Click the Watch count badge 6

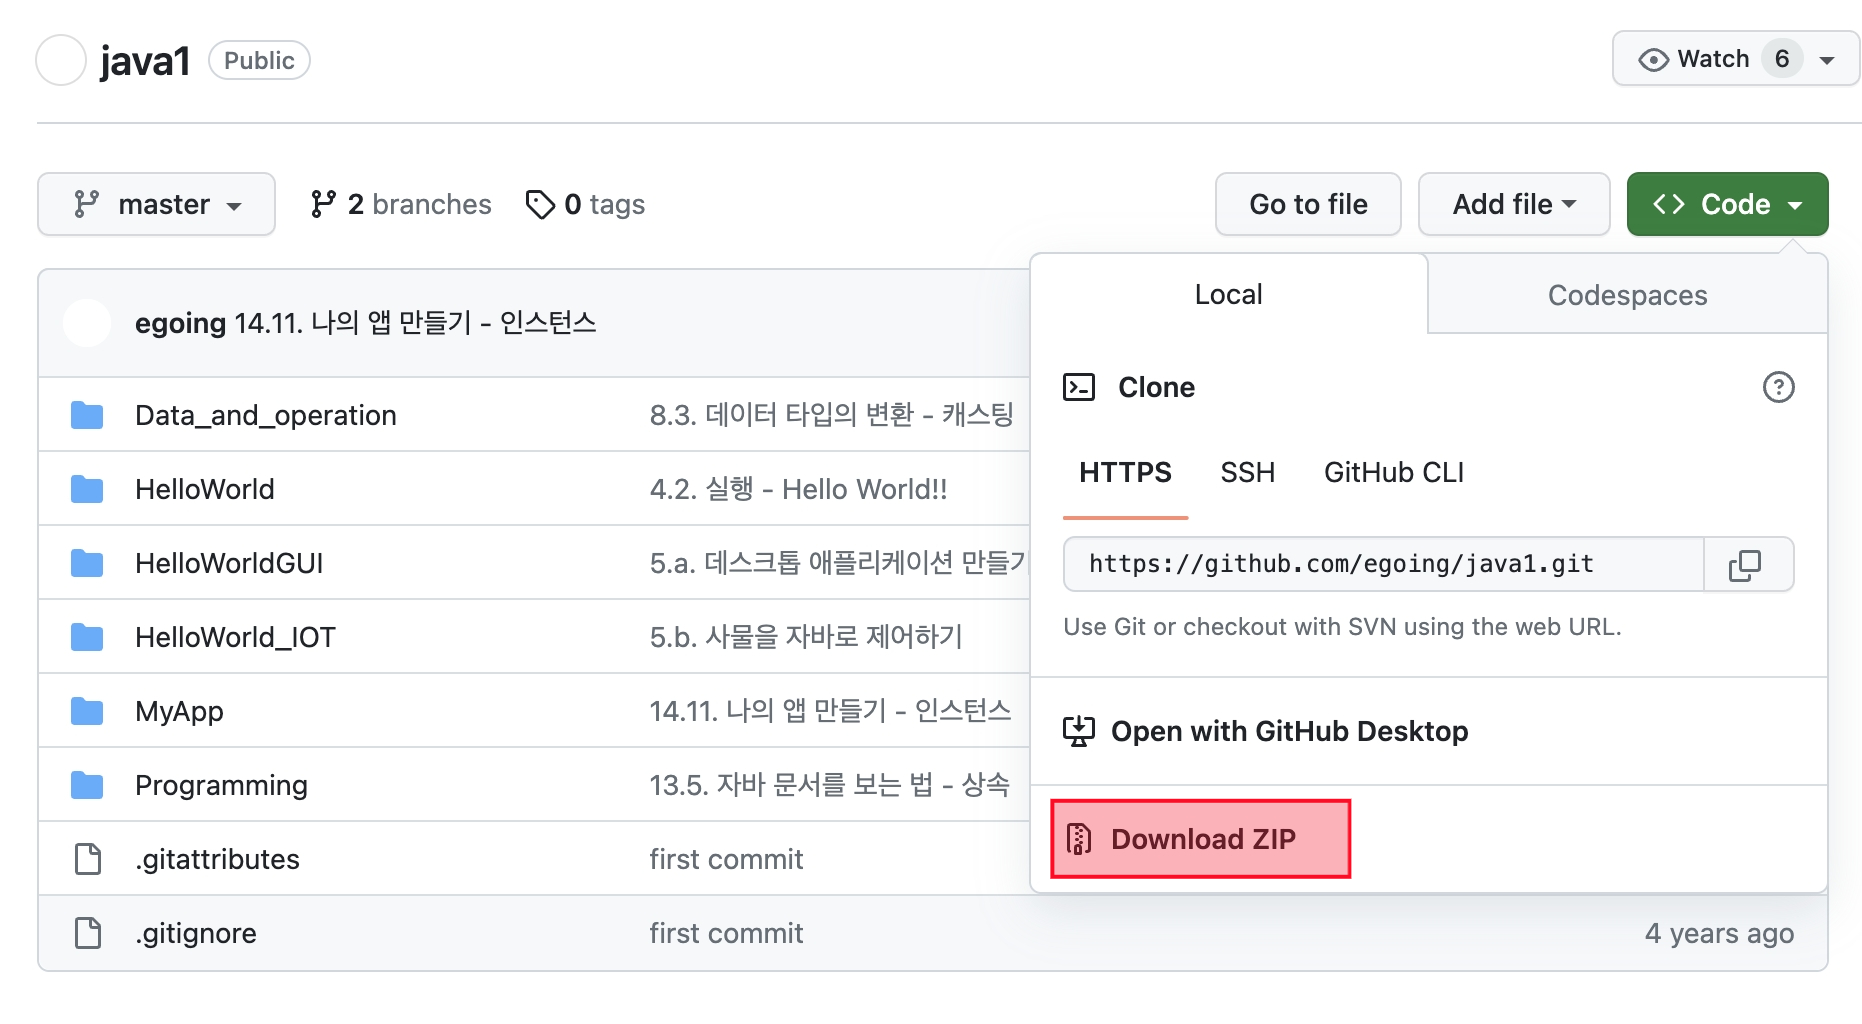pos(1782,59)
